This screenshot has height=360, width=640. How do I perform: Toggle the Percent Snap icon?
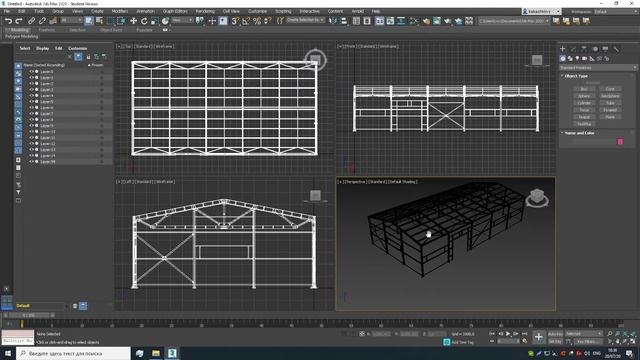257,21
